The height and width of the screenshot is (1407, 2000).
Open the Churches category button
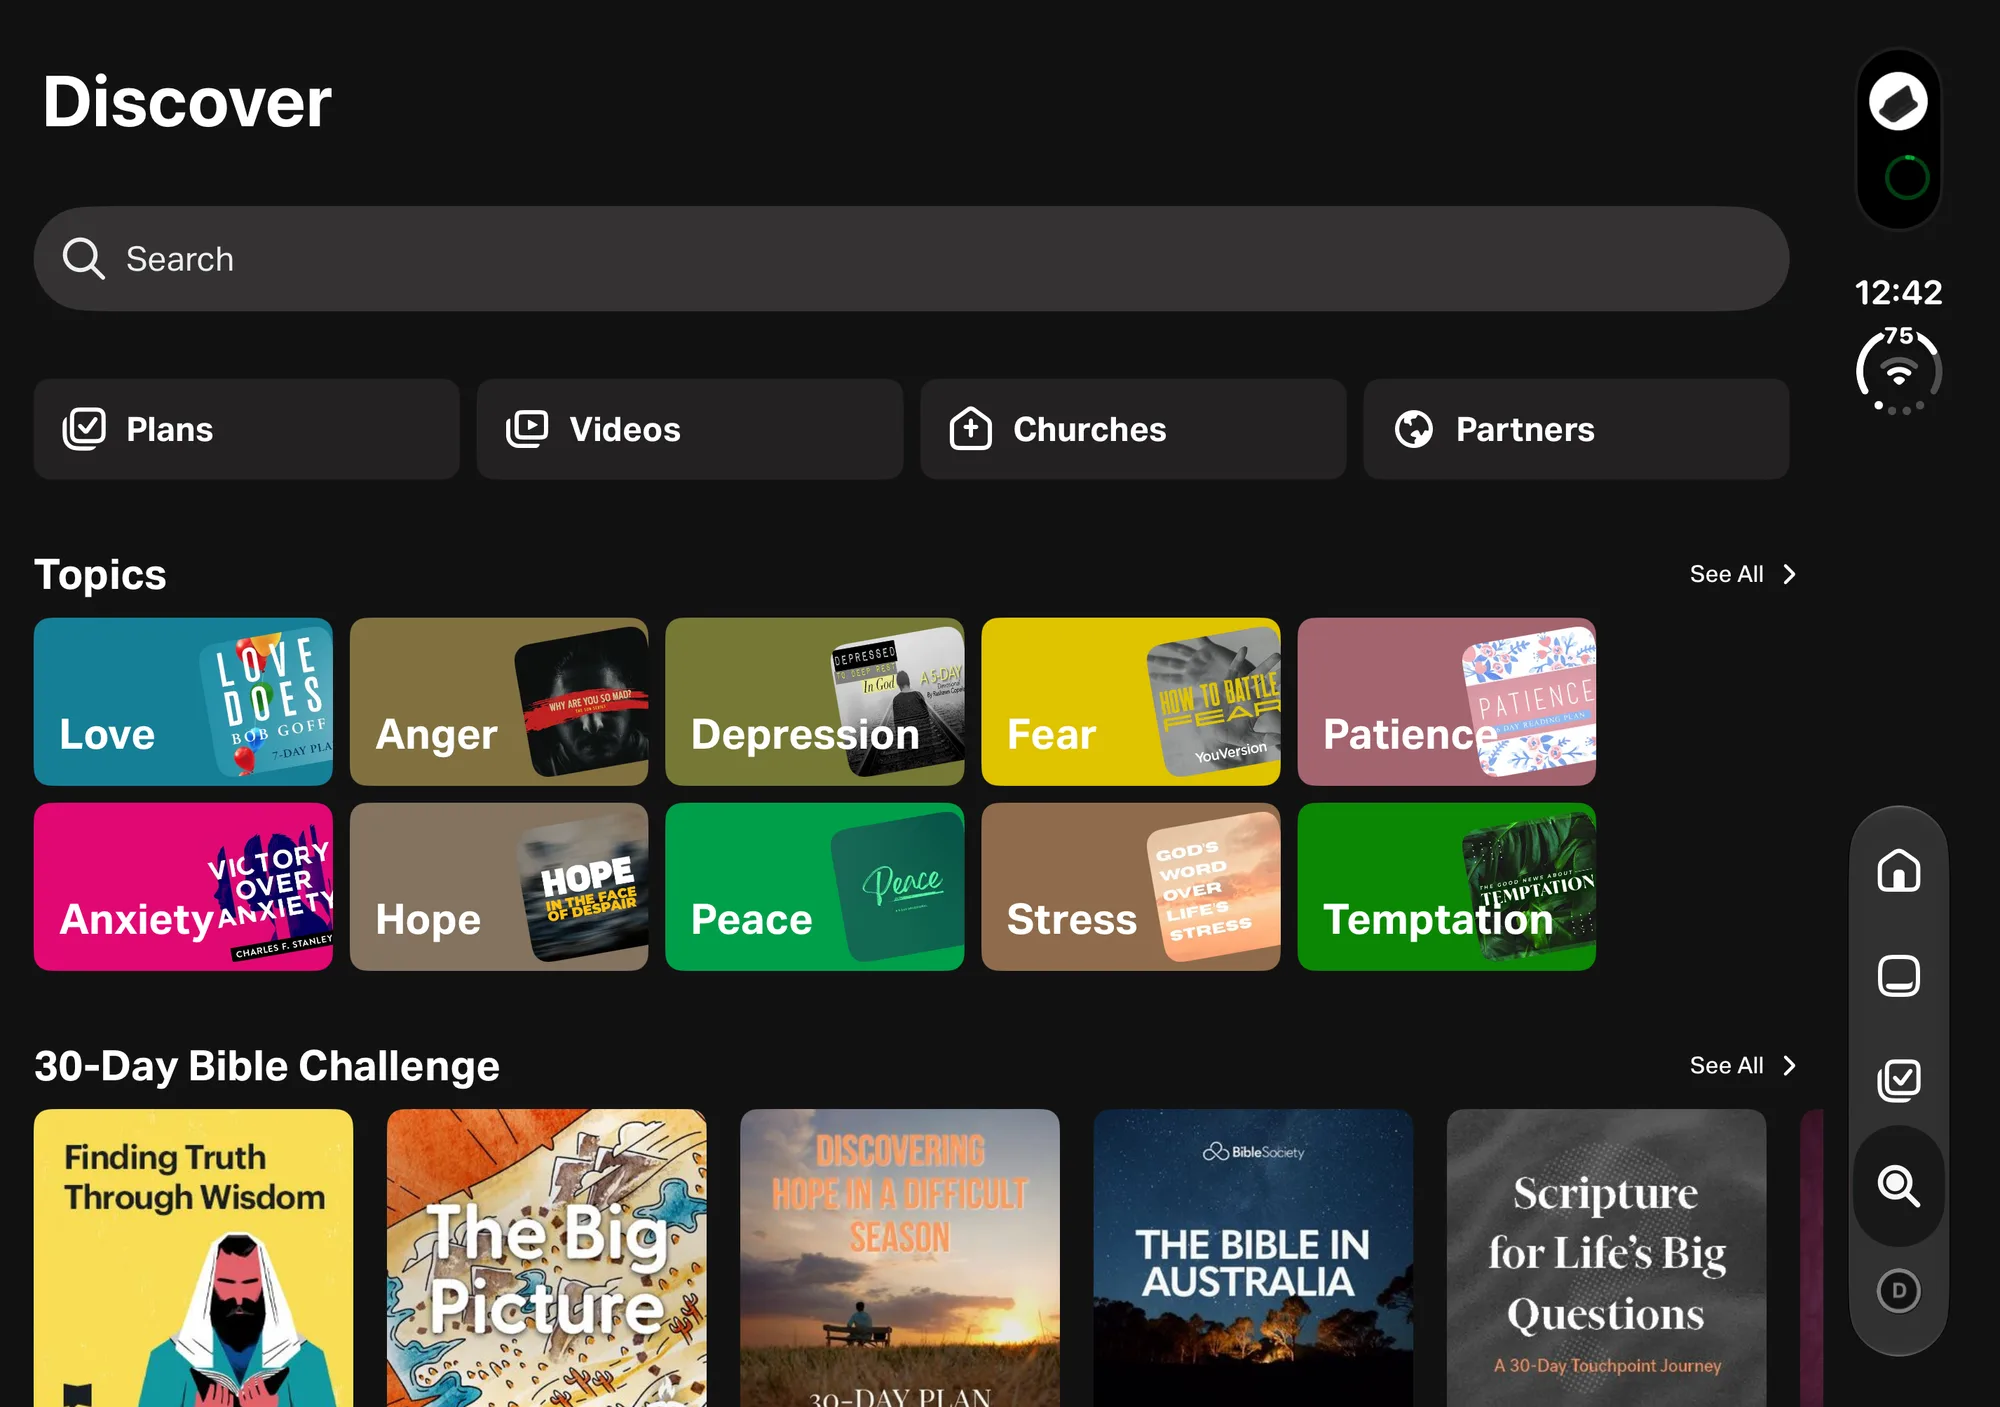(x=1133, y=429)
